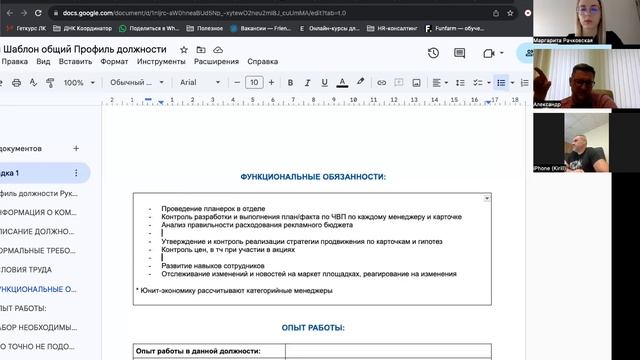Open bulleted list style arrow
Screen dimensions: 640x360
pos(512,83)
